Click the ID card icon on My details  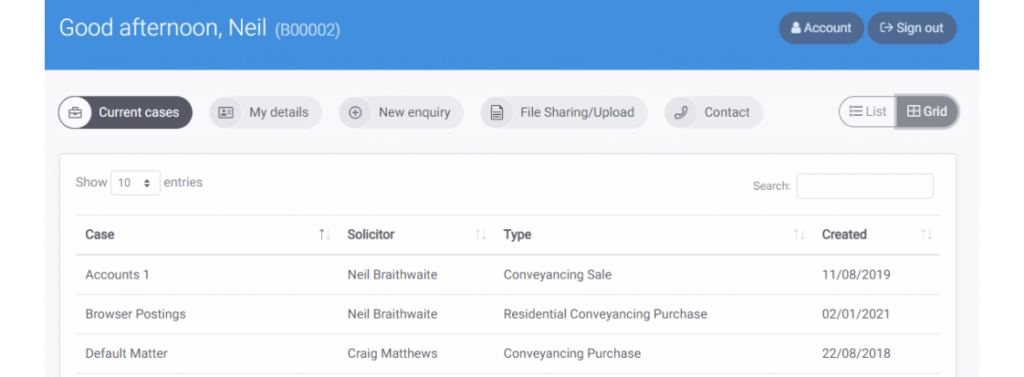click(x=226, y=112)
